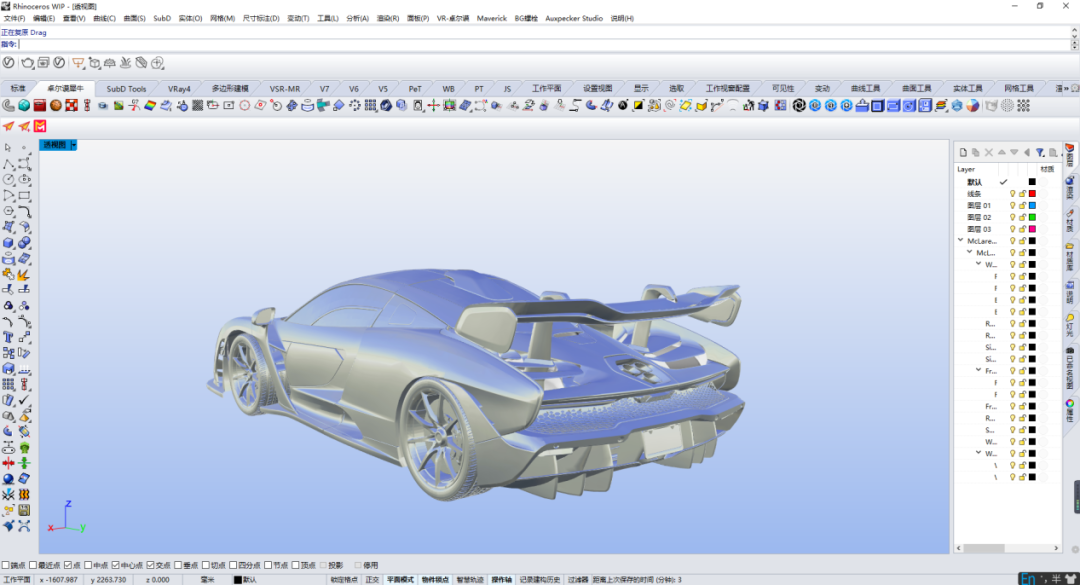Click the red circle icon in toolbar
Screen dimensions: 1080x585
[x=245, y=105]
